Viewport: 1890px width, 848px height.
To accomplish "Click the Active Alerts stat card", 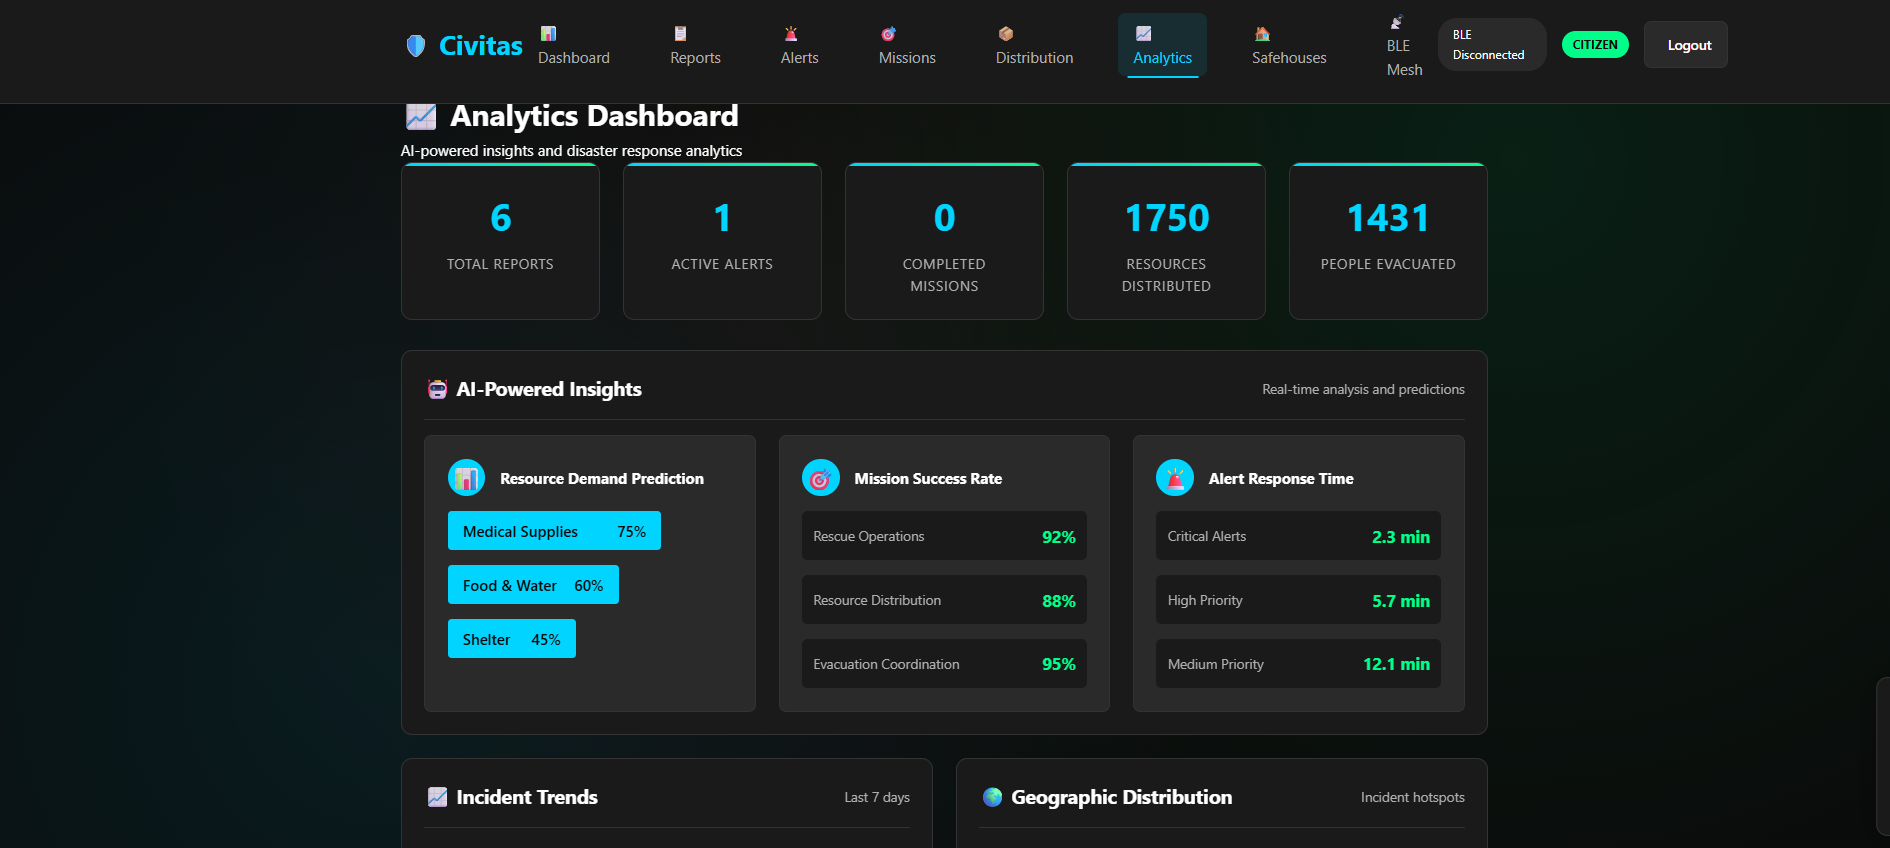I will [x=722, y=241].
